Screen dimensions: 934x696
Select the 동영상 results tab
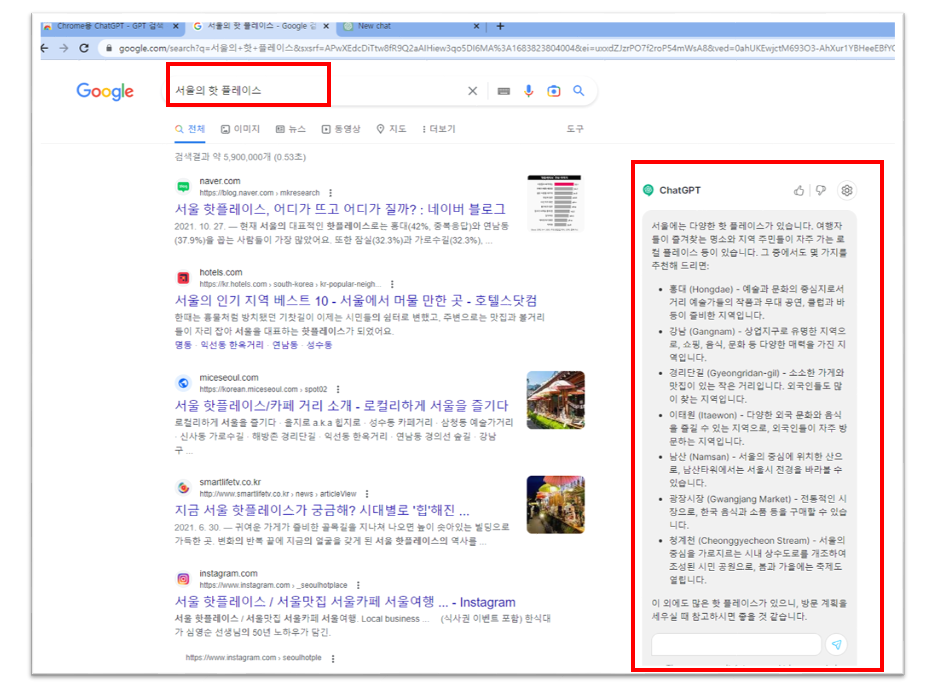(341, 129)
